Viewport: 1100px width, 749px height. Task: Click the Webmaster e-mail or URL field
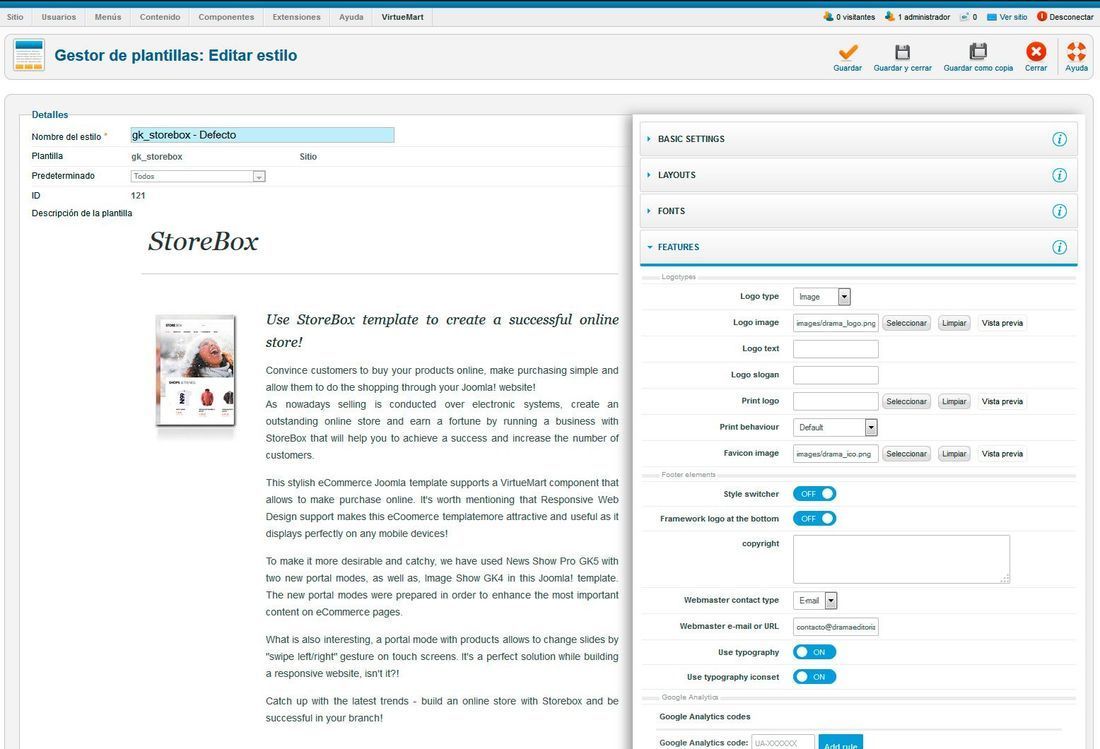point(836,626)
